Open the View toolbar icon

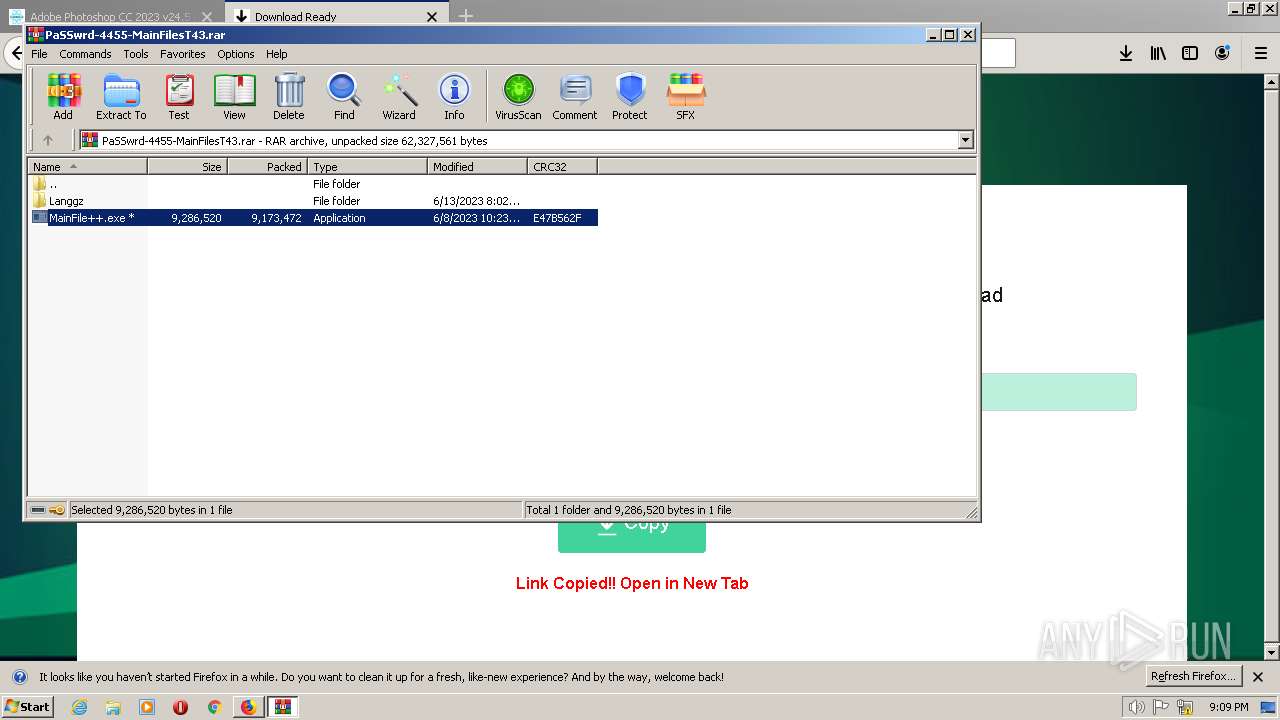pyautogui.click(x=234, y=97)
